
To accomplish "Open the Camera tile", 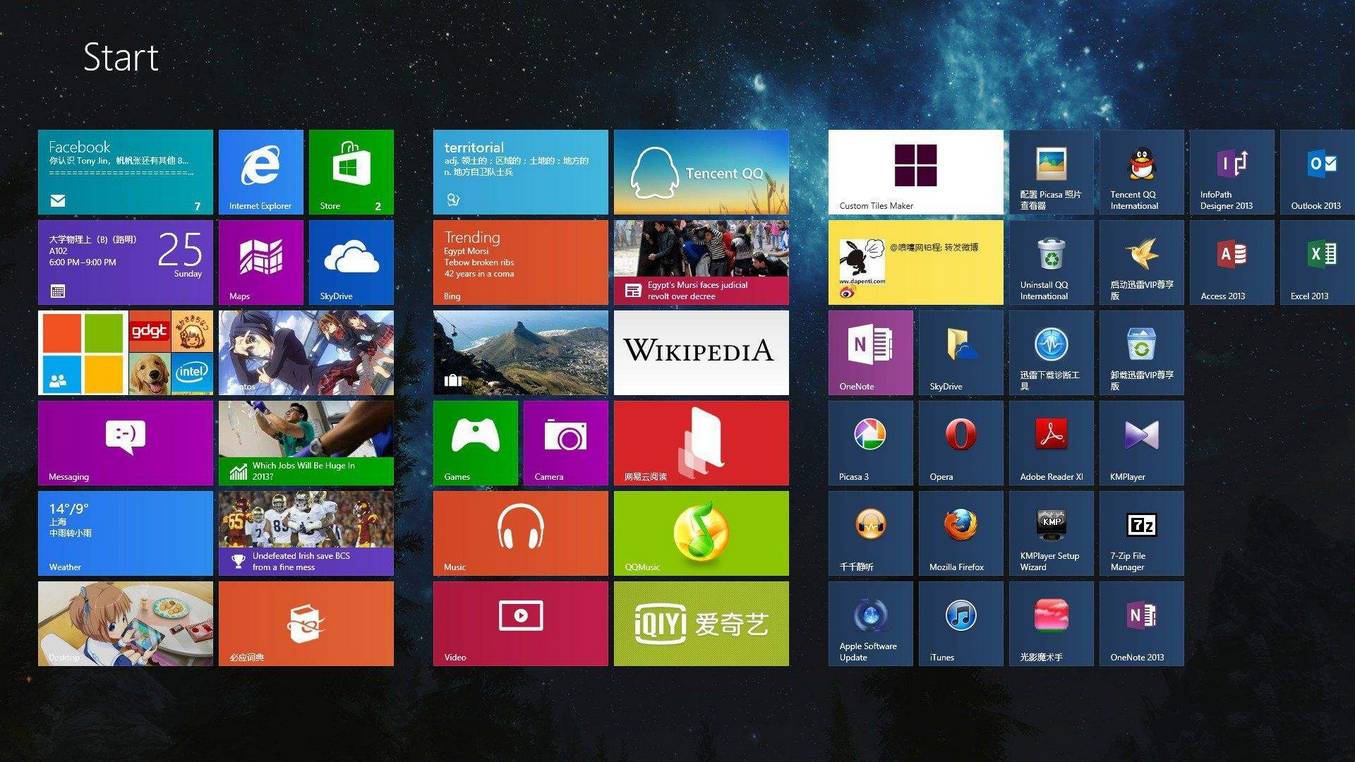I will (x=565, y=443).
